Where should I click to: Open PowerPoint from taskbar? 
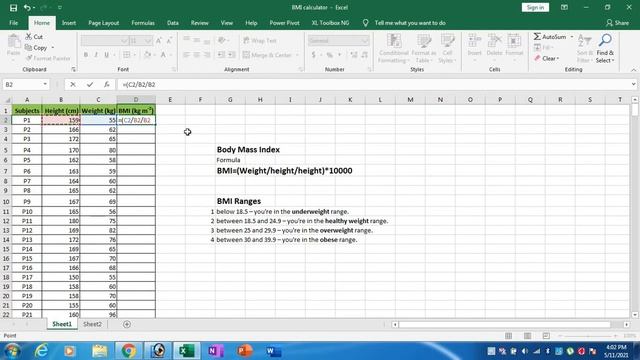tap(244, 351)
